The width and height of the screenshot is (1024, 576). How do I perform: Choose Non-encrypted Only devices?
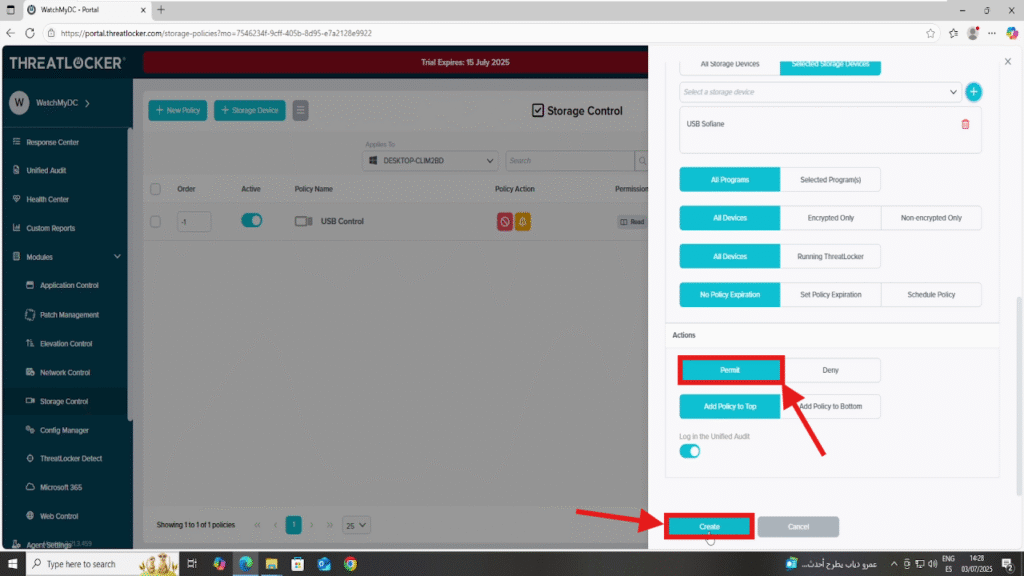coord(931,218)
